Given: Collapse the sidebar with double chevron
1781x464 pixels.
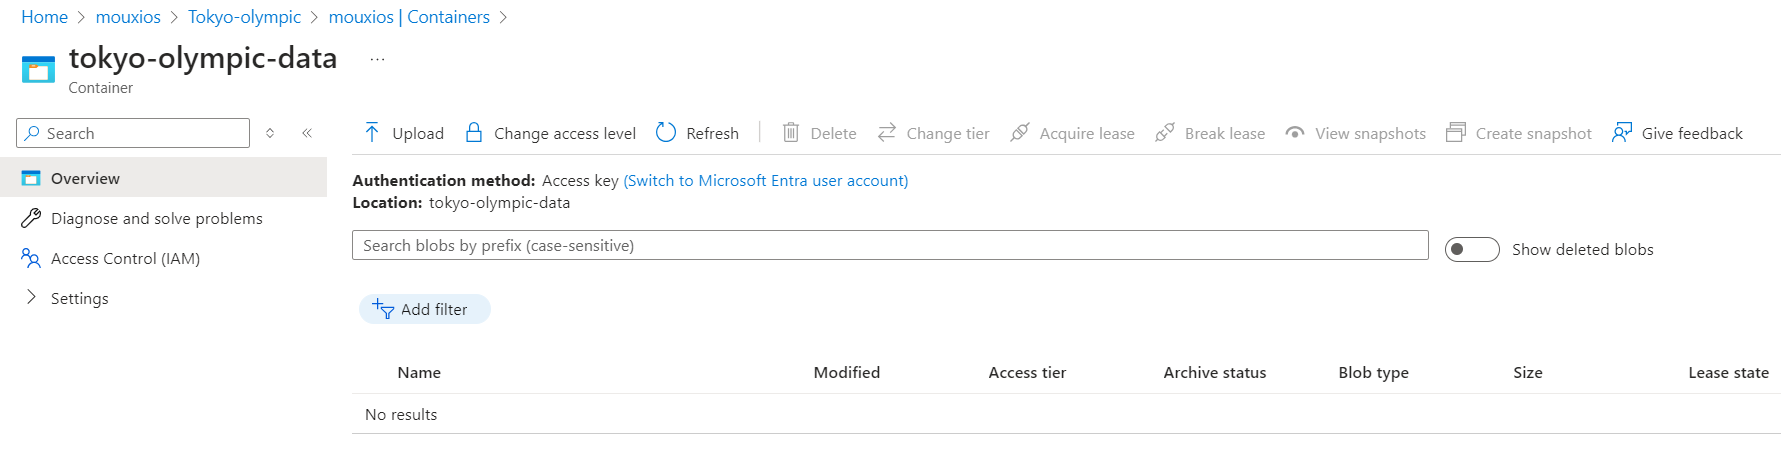Looking at the screenshot, I should tap(307, 133).
